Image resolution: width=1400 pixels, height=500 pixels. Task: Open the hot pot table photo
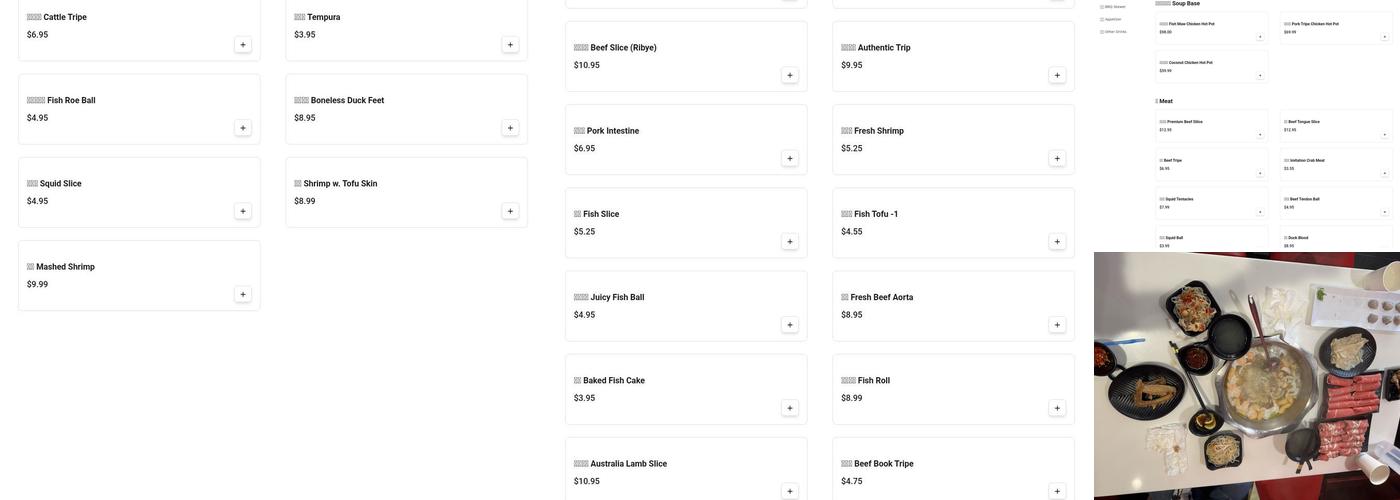[x=1246, y=376]
